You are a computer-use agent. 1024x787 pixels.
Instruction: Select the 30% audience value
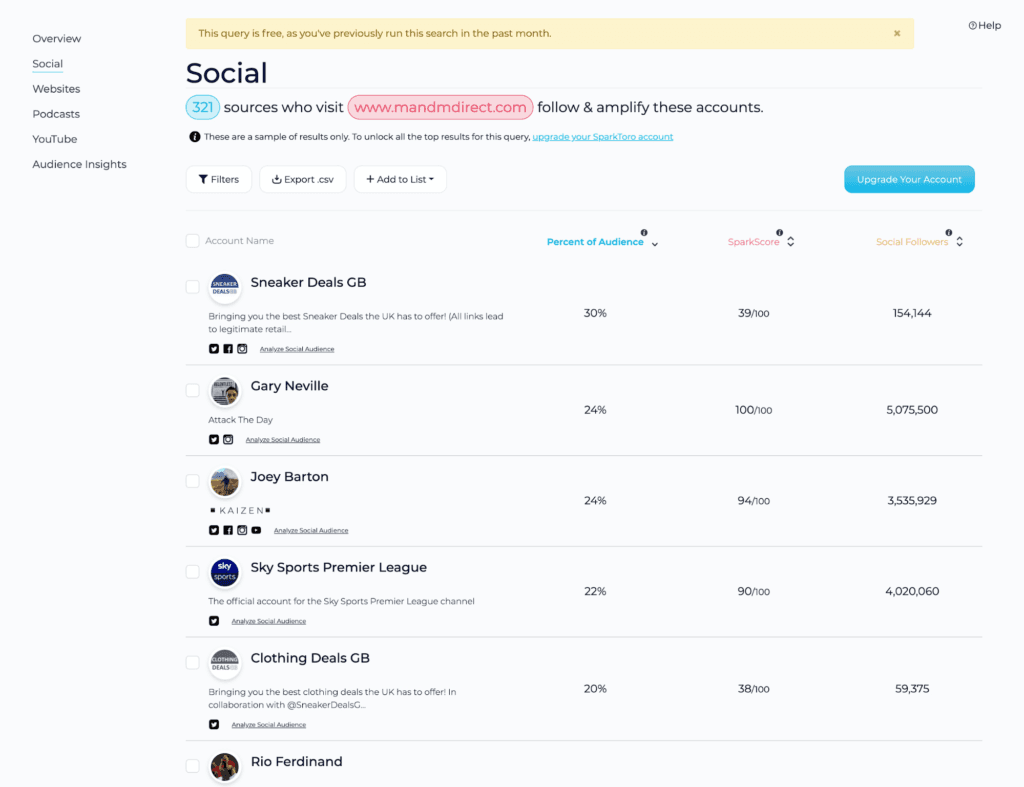595,313
